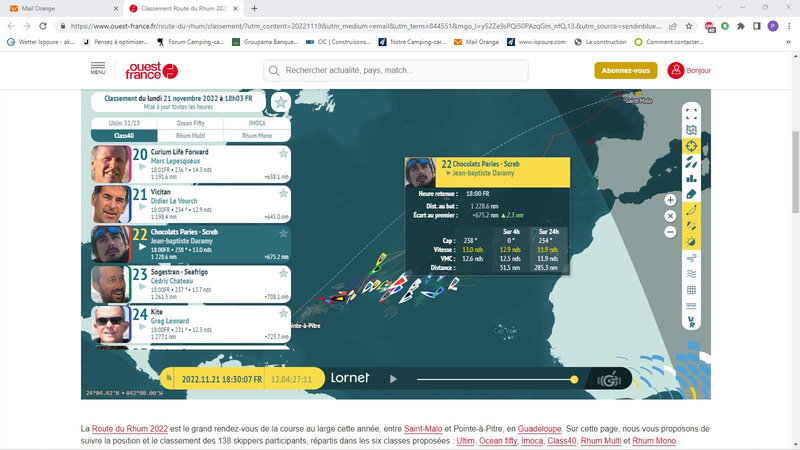Zoom in the map with plus button
The width and height of the screenshot is (800, 450).
coord(670,200)
